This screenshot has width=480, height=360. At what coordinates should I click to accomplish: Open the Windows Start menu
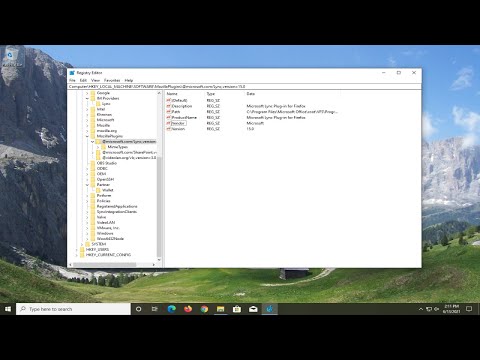(8, 309)
